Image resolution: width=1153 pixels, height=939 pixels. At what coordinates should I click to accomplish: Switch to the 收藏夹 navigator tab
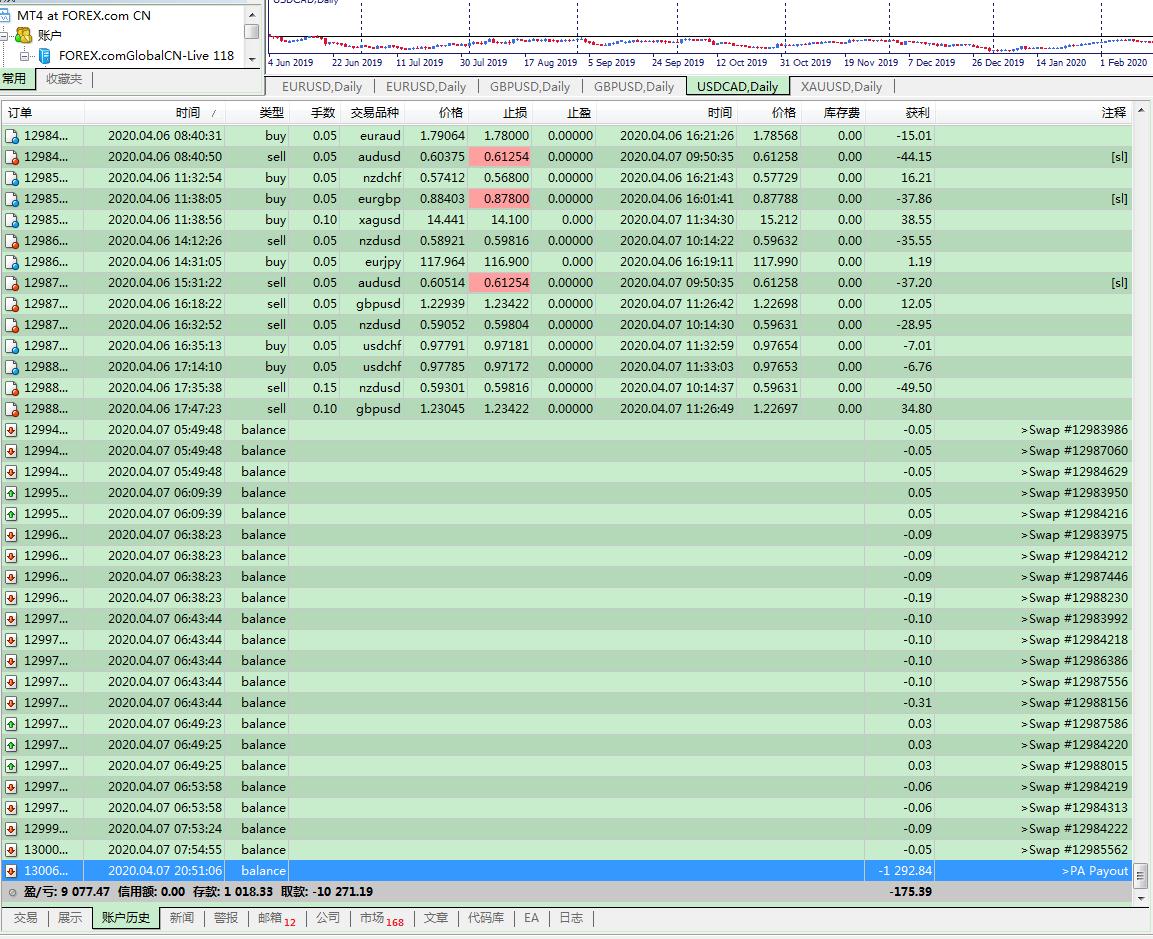pos(64,79)
